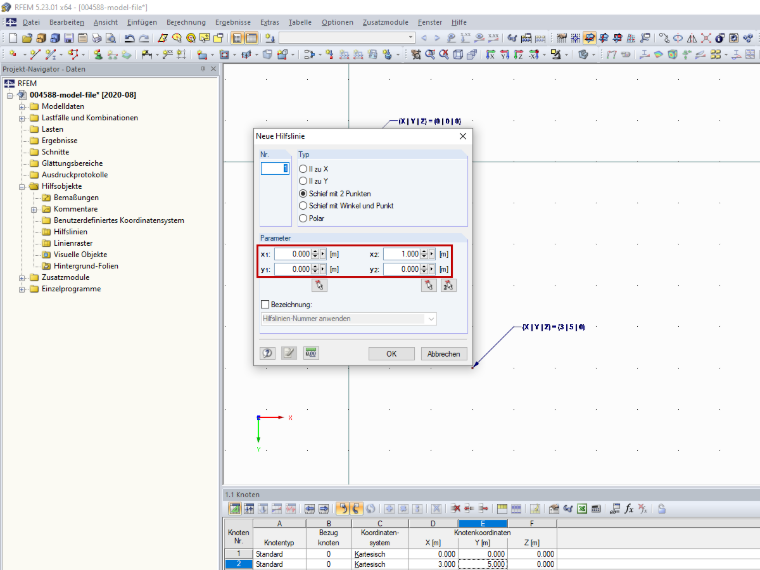Show view in Z direction

(519, 54)
